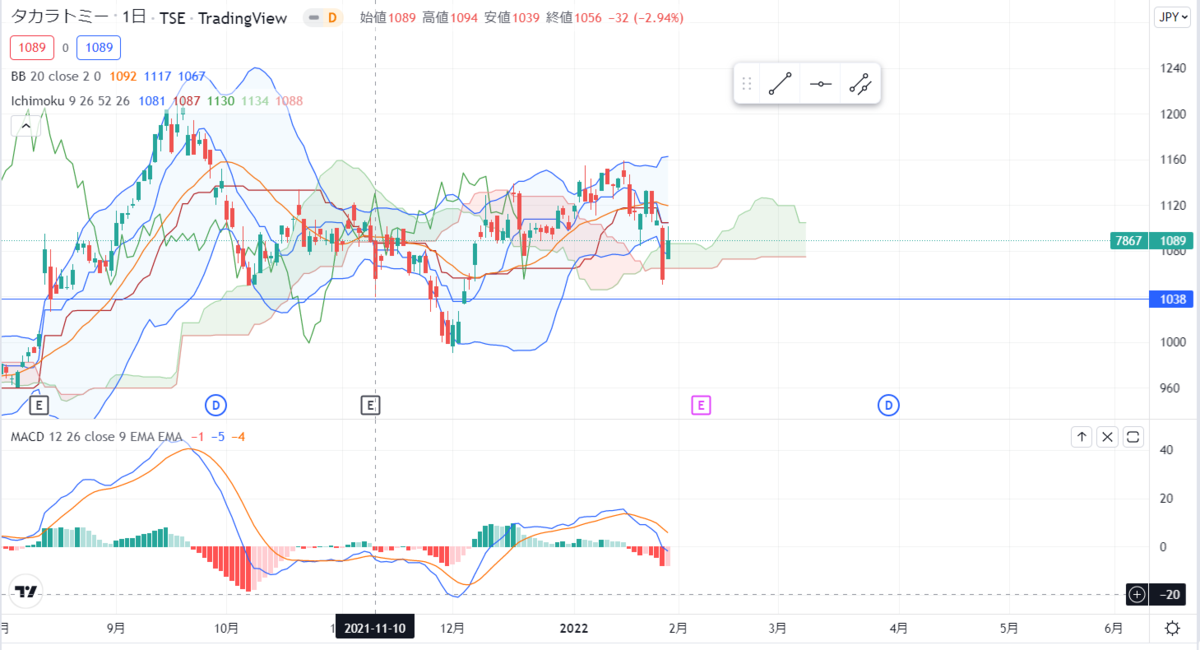The image size is (1200, 650).
Task: Click the 12月 label on time axis
Action: pyautogui.click(x=453, y=629)
